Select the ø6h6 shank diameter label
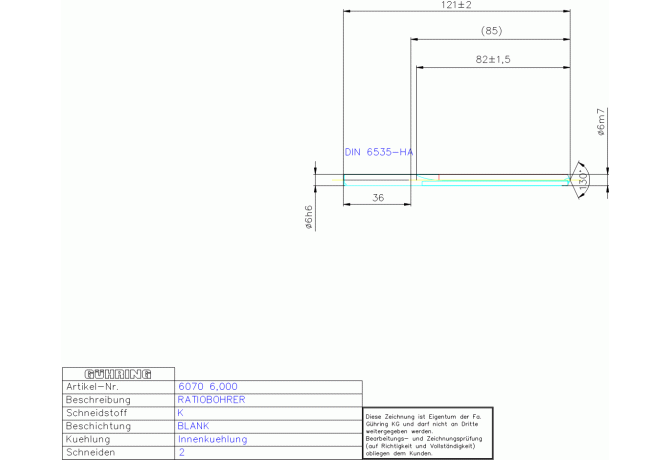 pyautogui.click(x=309, y=217)
